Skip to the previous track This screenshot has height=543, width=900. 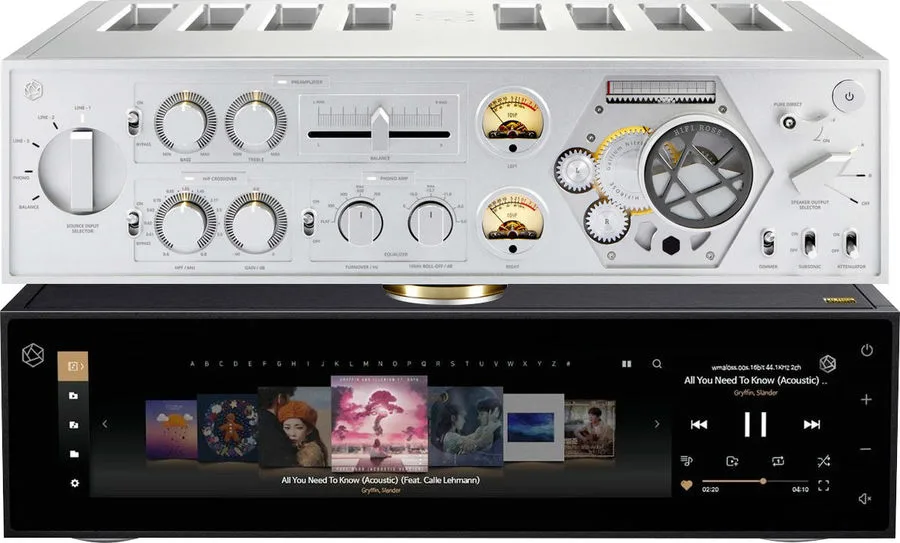[699, 425]
